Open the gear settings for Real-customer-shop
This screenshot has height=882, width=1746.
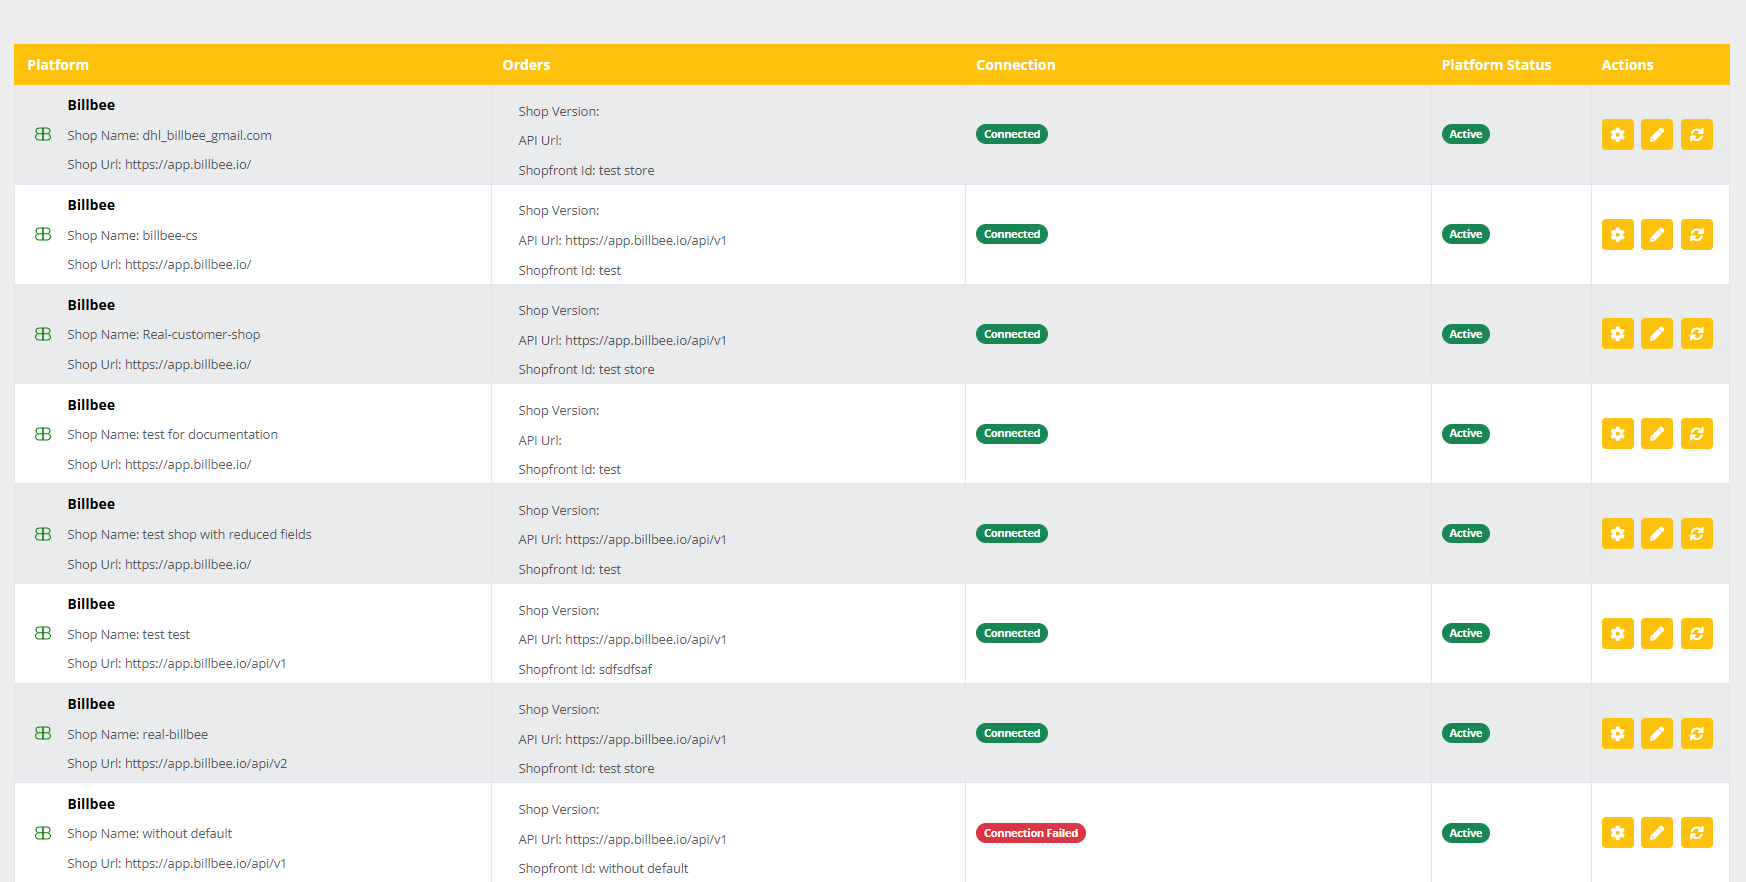pyautogui.click(x=1617, y=334)
